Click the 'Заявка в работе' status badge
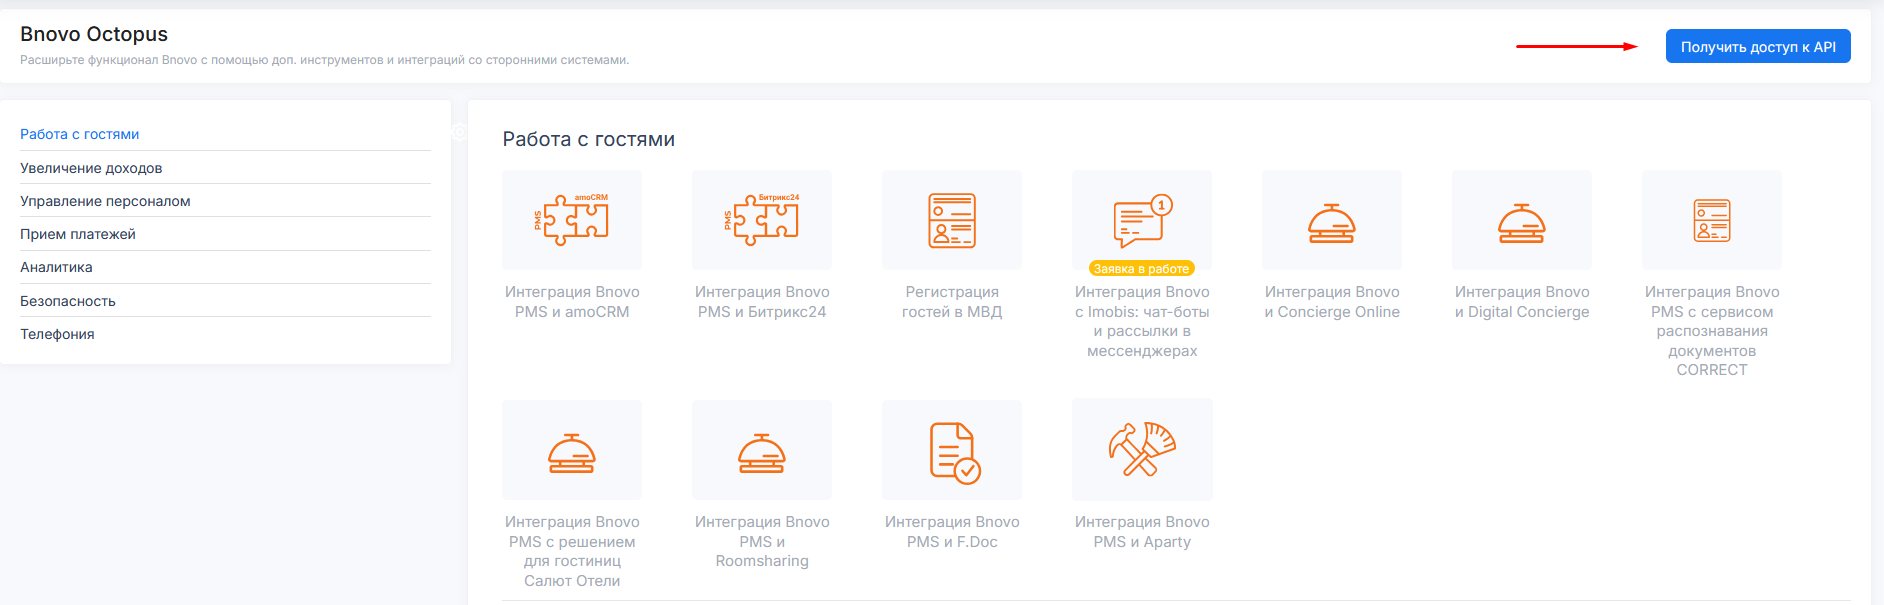Screen dimensions: 1884x605 tap(1142, 269)
